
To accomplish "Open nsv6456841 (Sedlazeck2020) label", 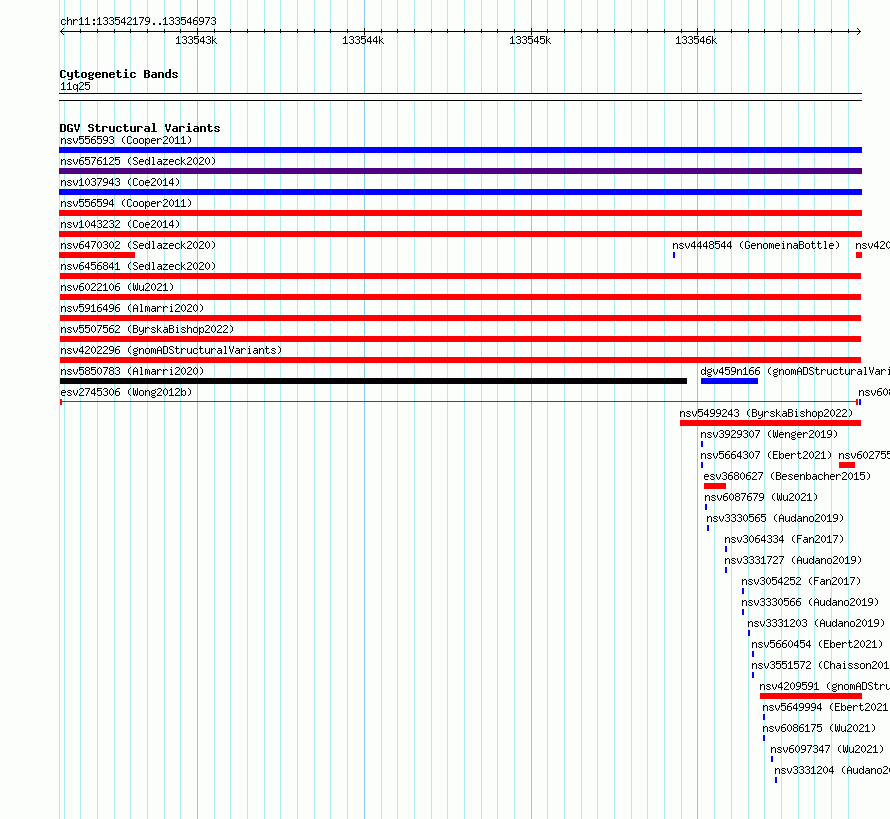I will pos(138,266).
